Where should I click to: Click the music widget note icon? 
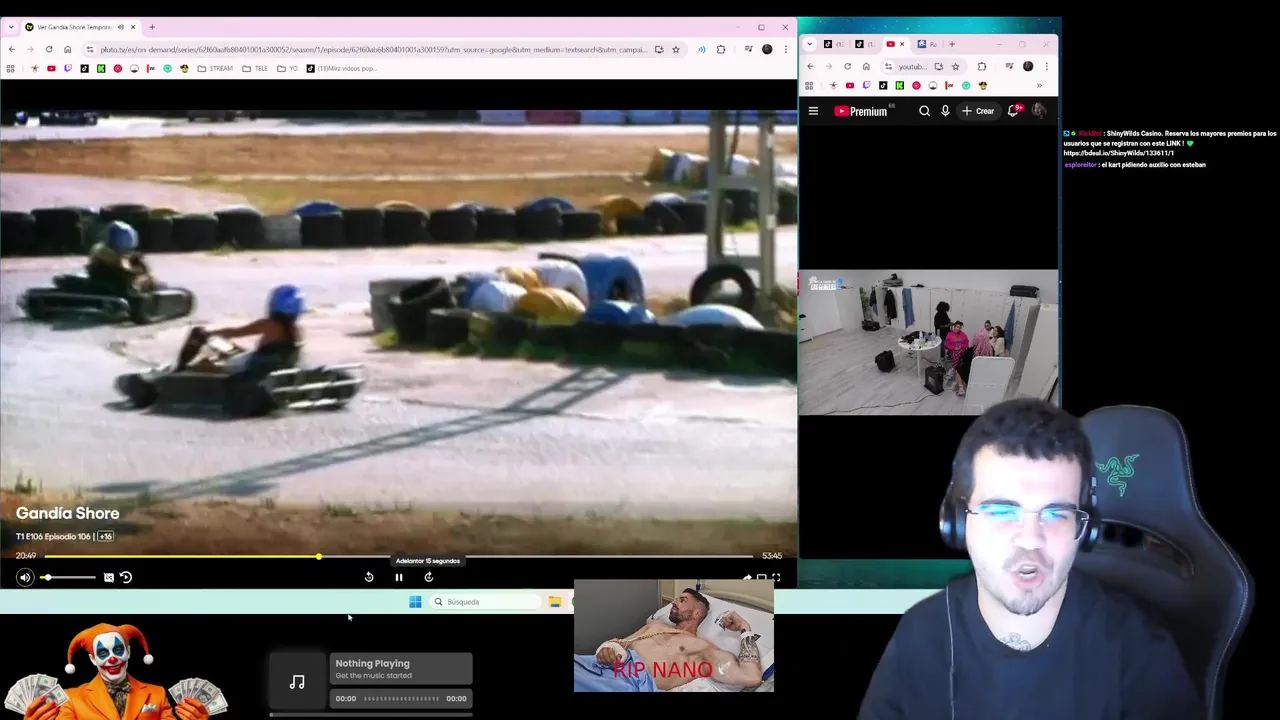297,682
